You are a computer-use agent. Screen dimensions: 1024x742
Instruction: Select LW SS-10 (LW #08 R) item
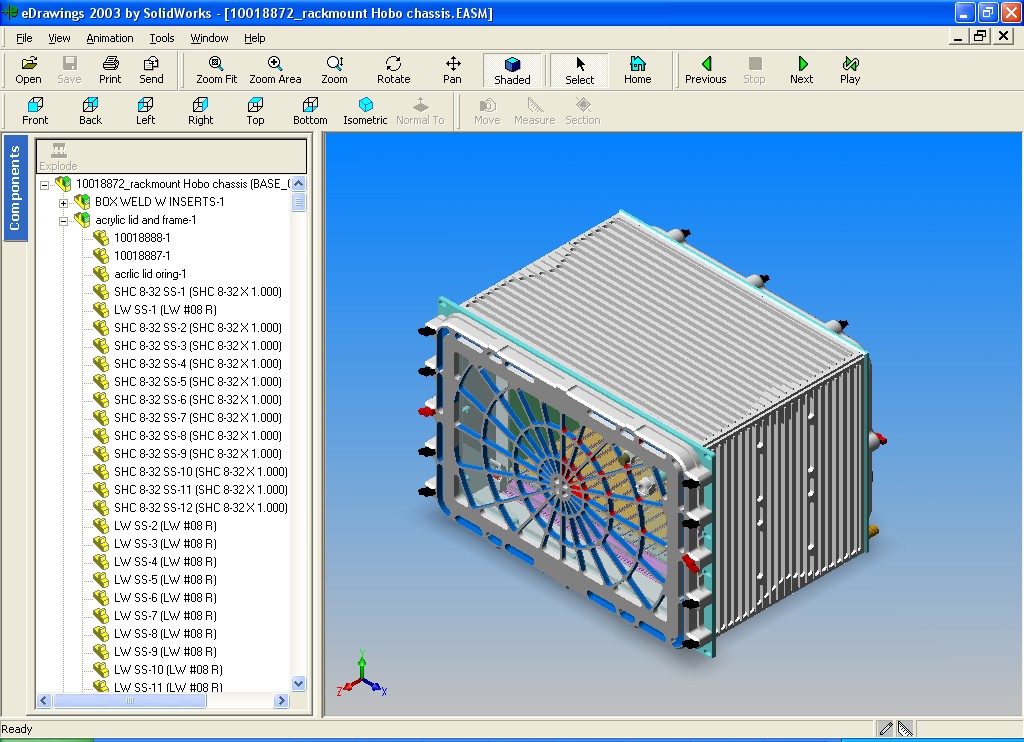[168, 669]
